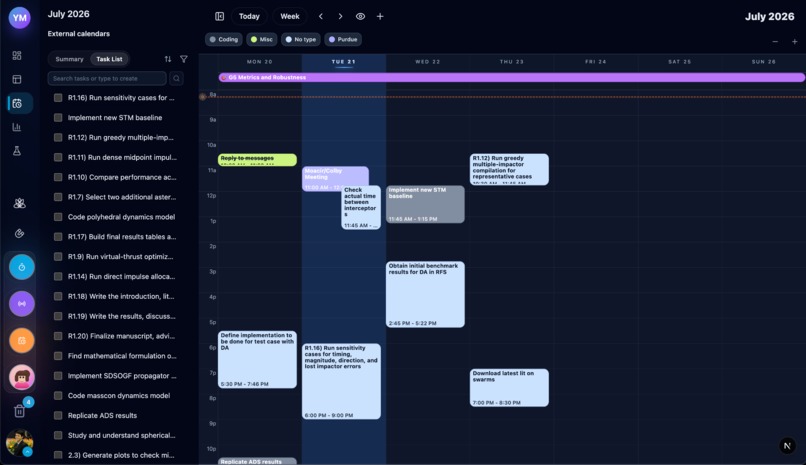Go to previous week arrow

[x=321, y=16]
